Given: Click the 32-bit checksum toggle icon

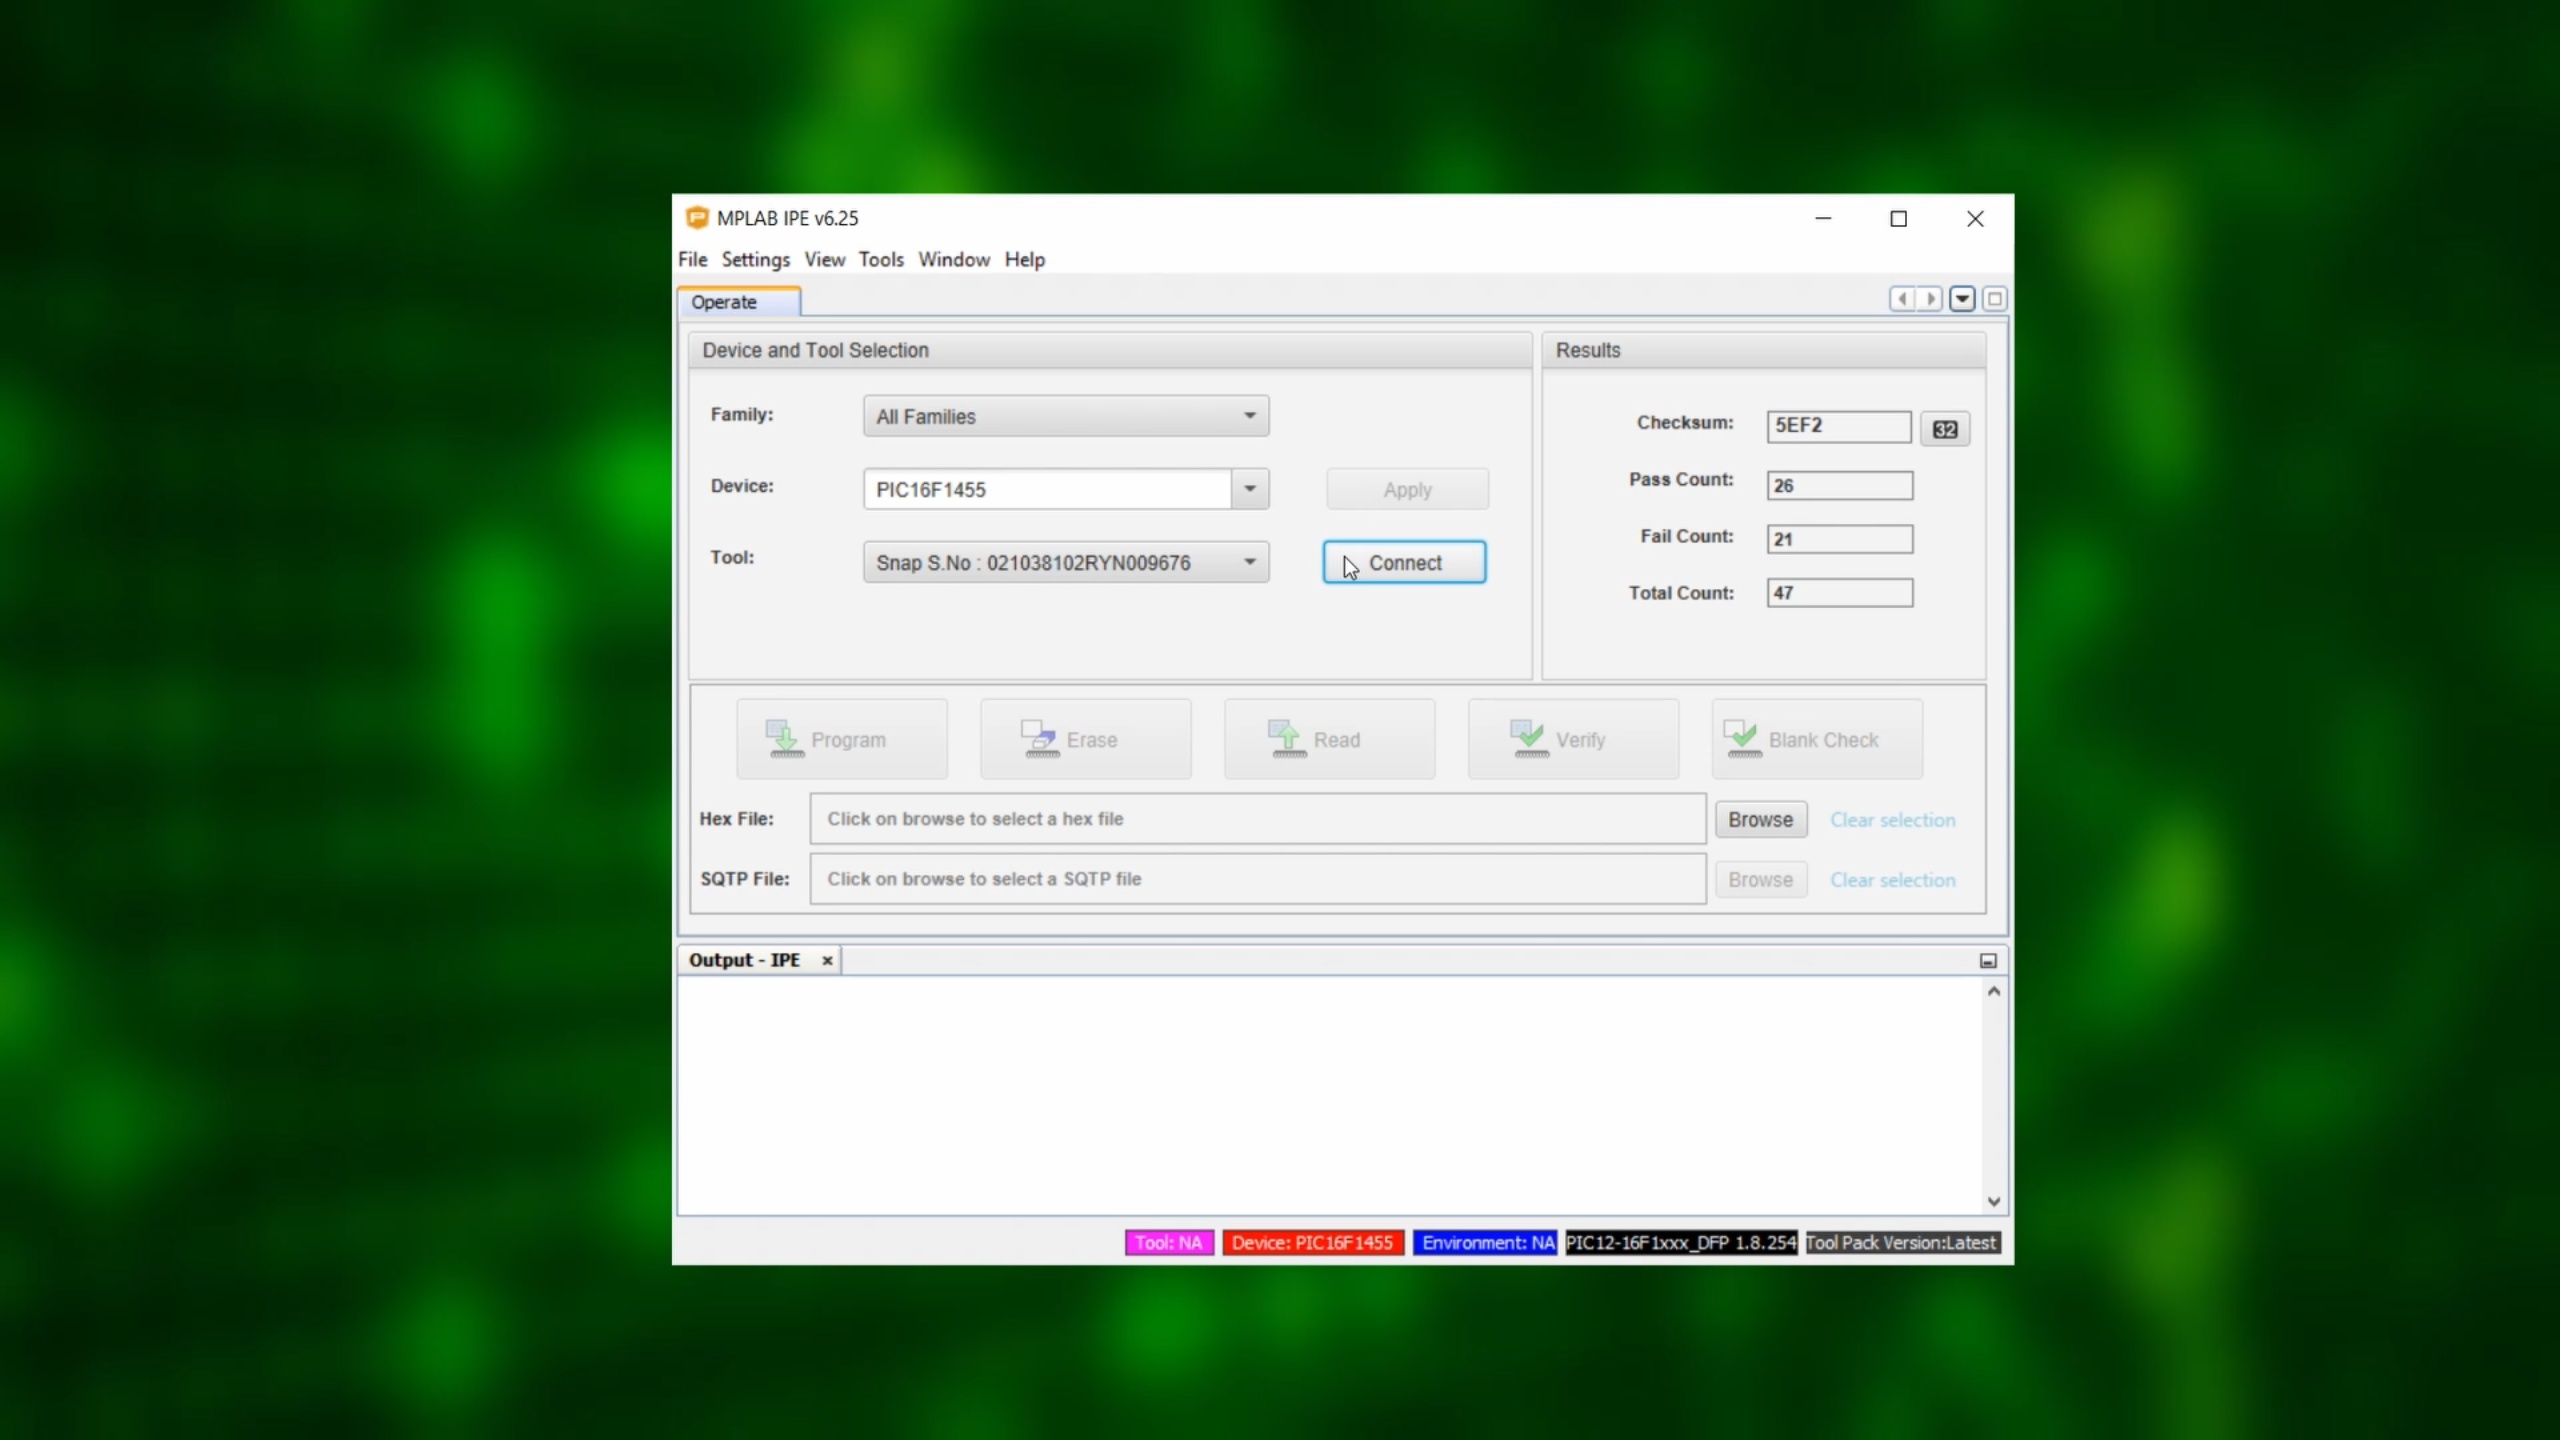Looking at the screenshot, I should 1944,429.
